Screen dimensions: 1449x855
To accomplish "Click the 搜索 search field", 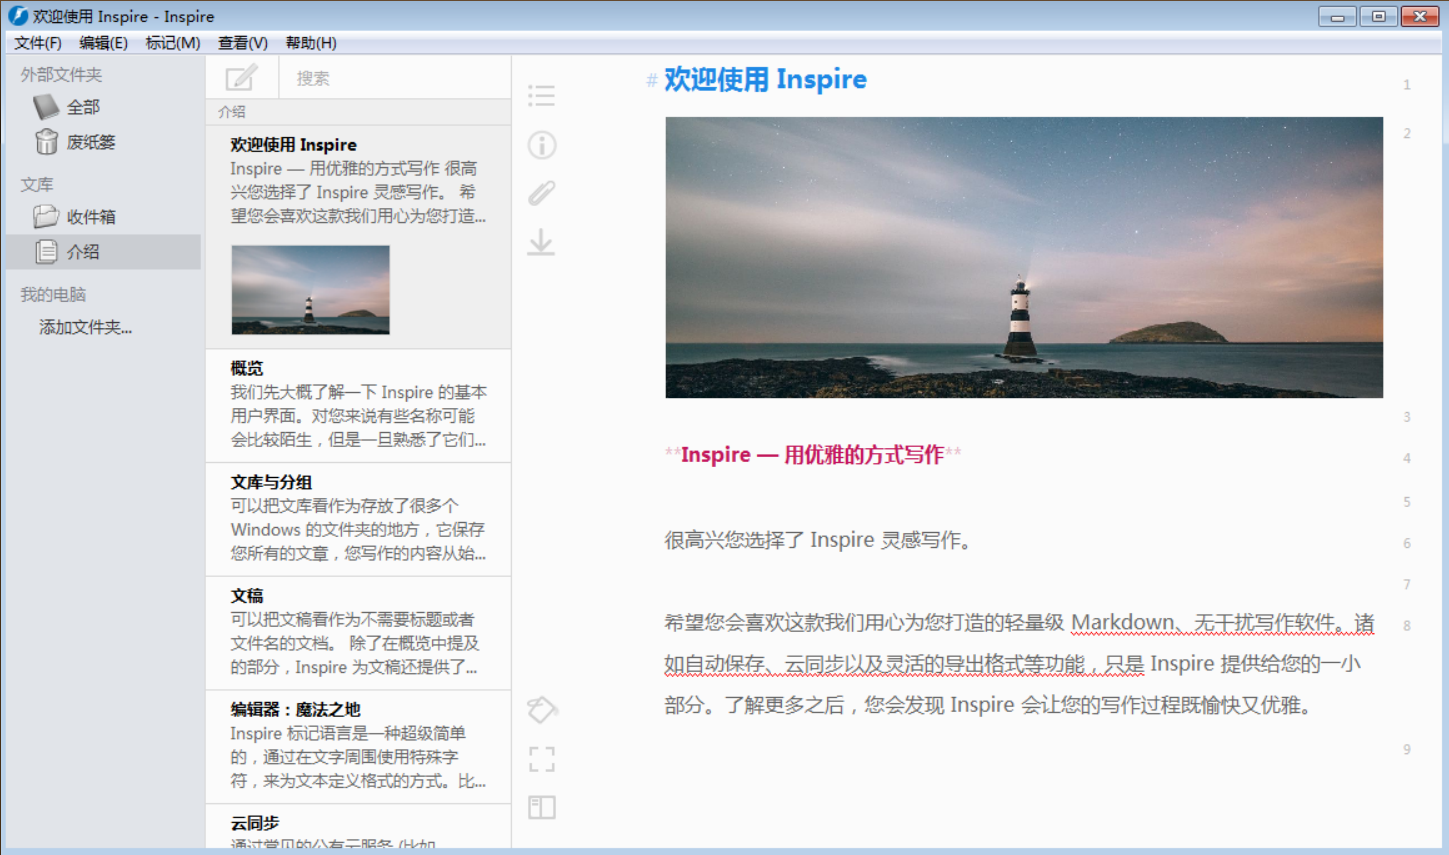I will [x=390, y=78].
